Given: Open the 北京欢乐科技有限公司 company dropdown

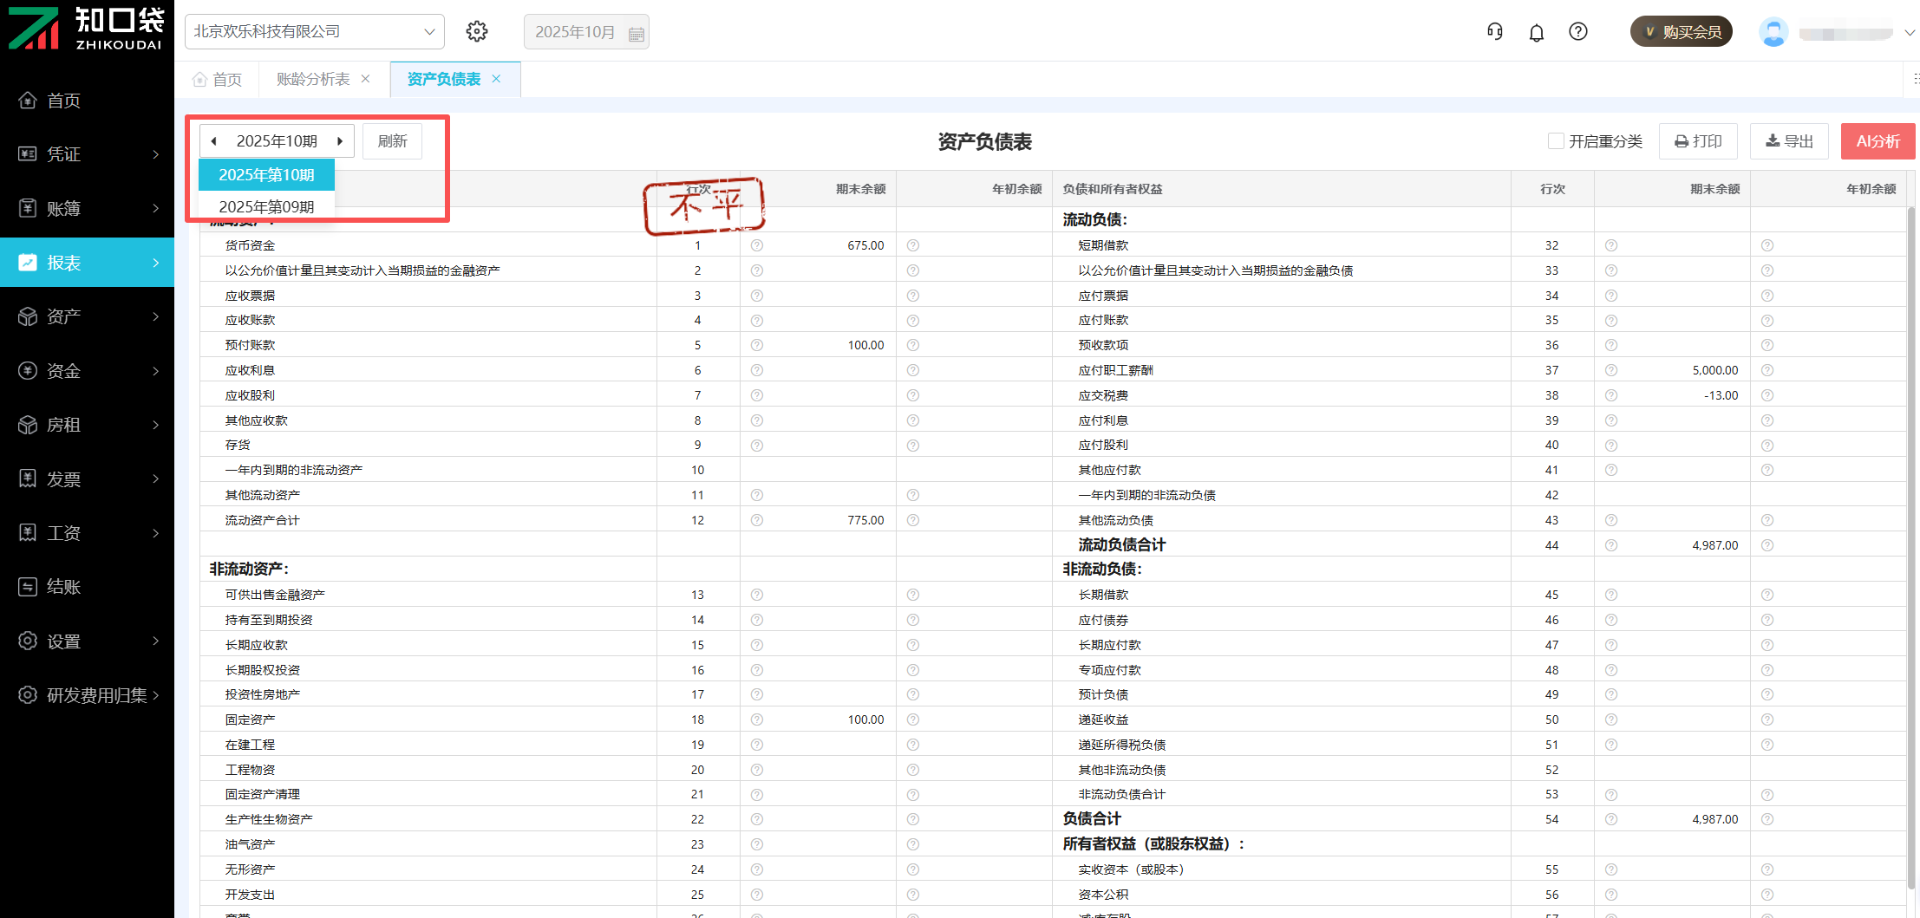Looking at the screenshot, I should (x=314, y=32).
